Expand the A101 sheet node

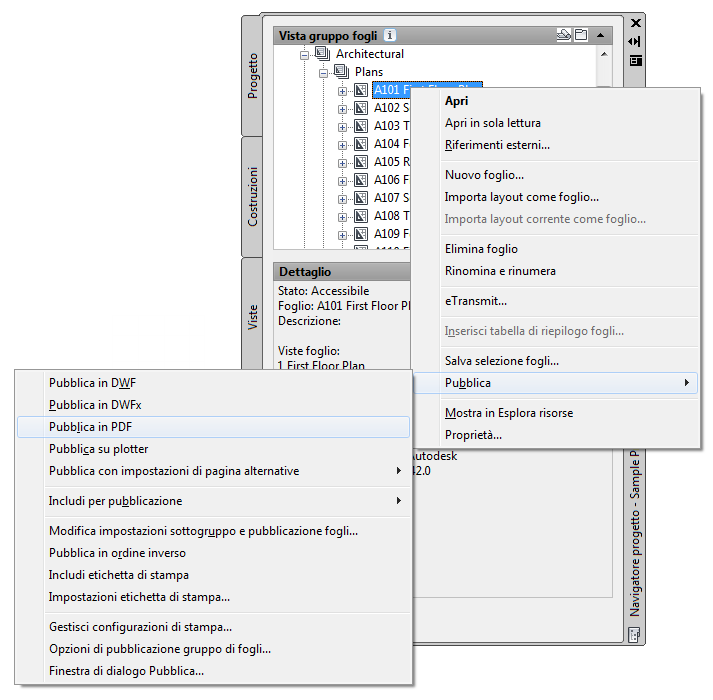(x=342, y=91)
